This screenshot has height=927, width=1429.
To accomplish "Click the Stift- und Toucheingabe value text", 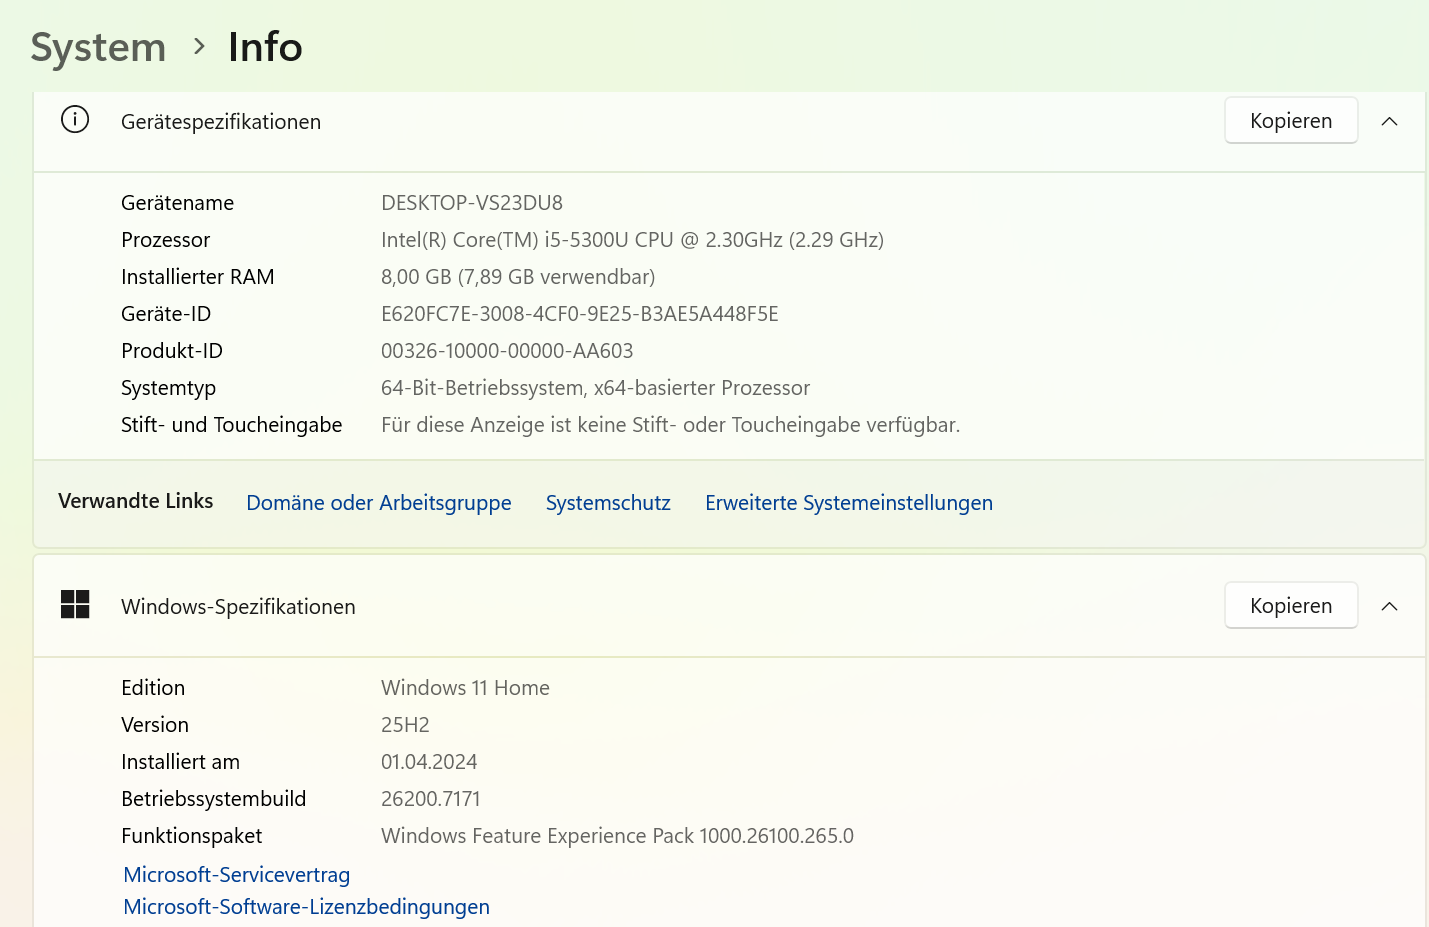I will click(x=670, y=424).
